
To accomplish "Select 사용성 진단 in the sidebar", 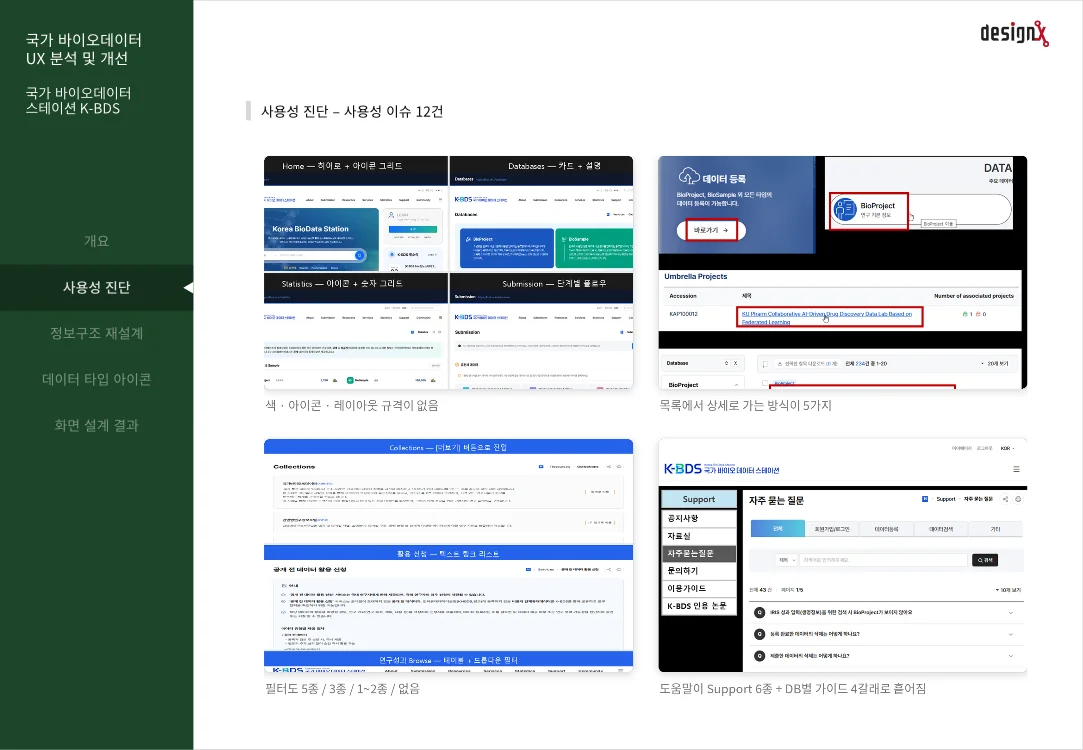I will pos(96,287).
